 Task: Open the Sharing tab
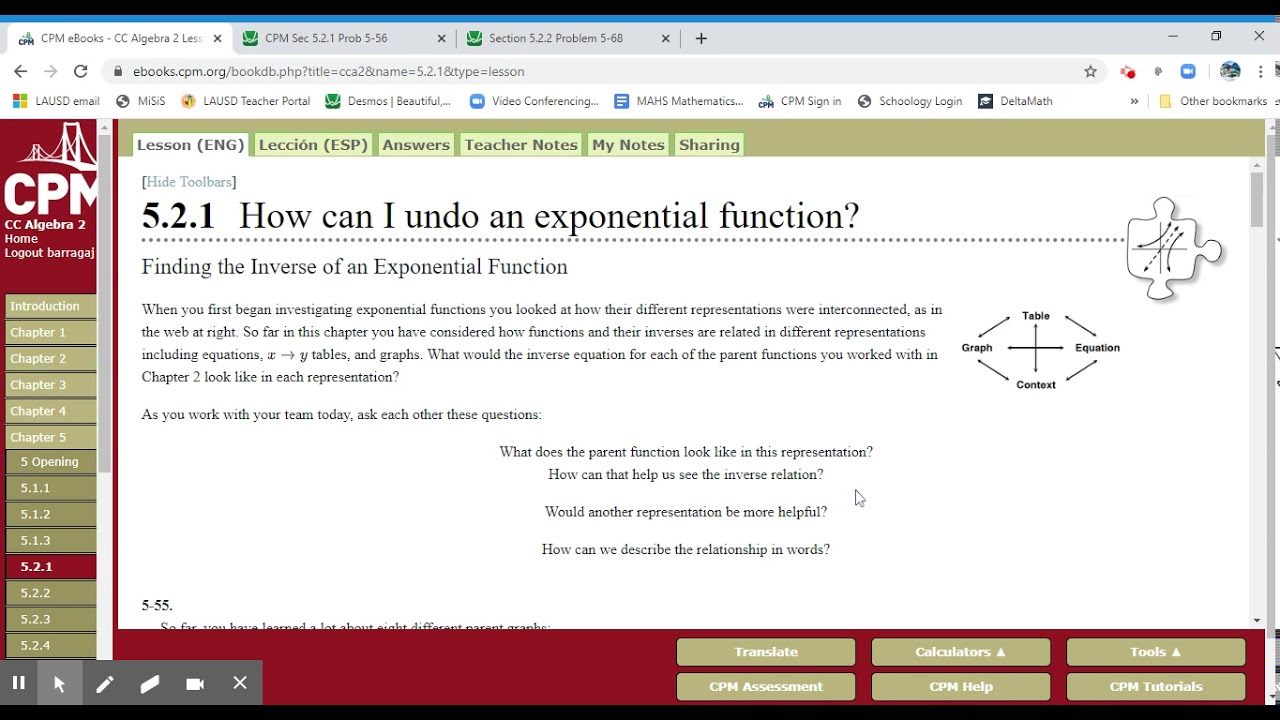(x=709, y=145)
